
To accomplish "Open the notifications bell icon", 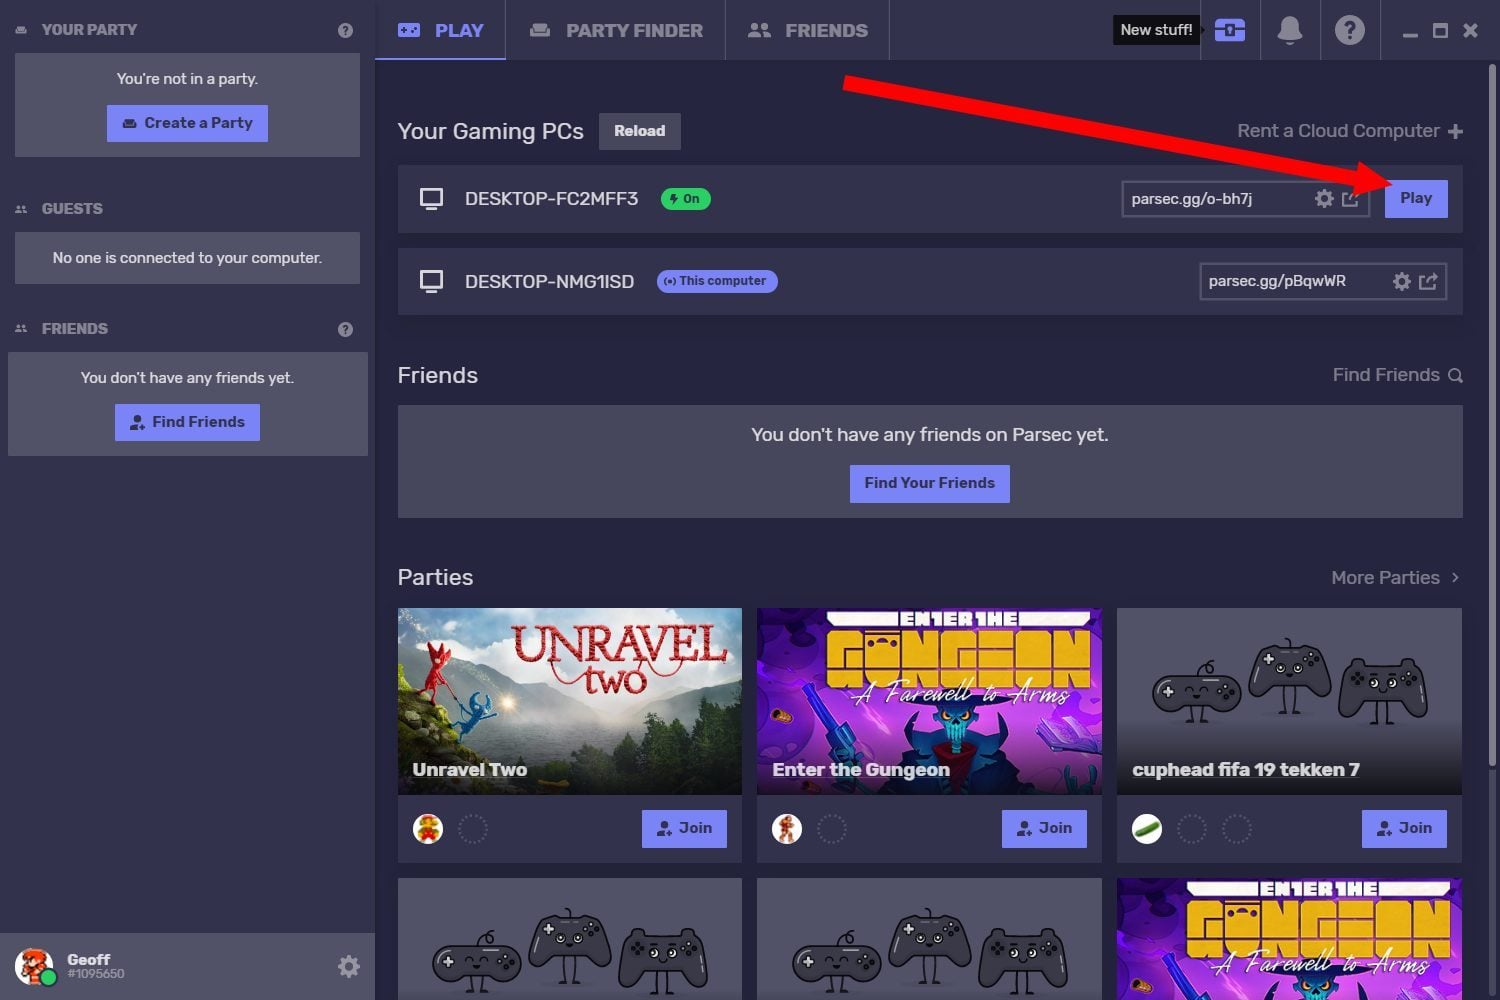I will click(1289, 30).
